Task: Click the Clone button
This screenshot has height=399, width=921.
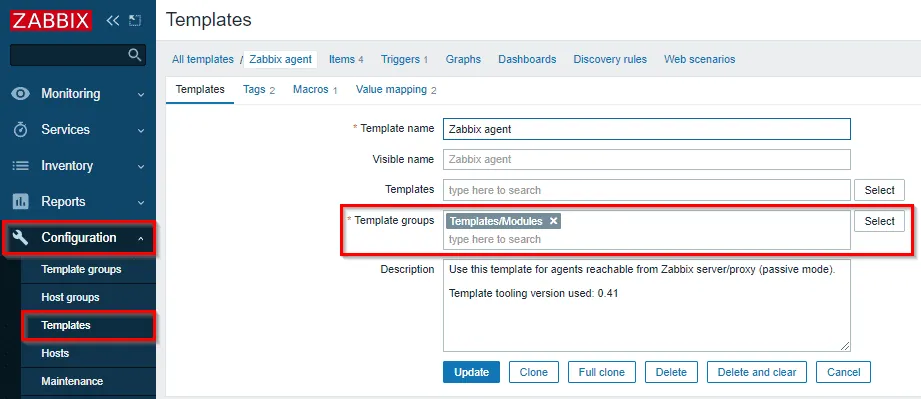Action: tap(533, 372)
